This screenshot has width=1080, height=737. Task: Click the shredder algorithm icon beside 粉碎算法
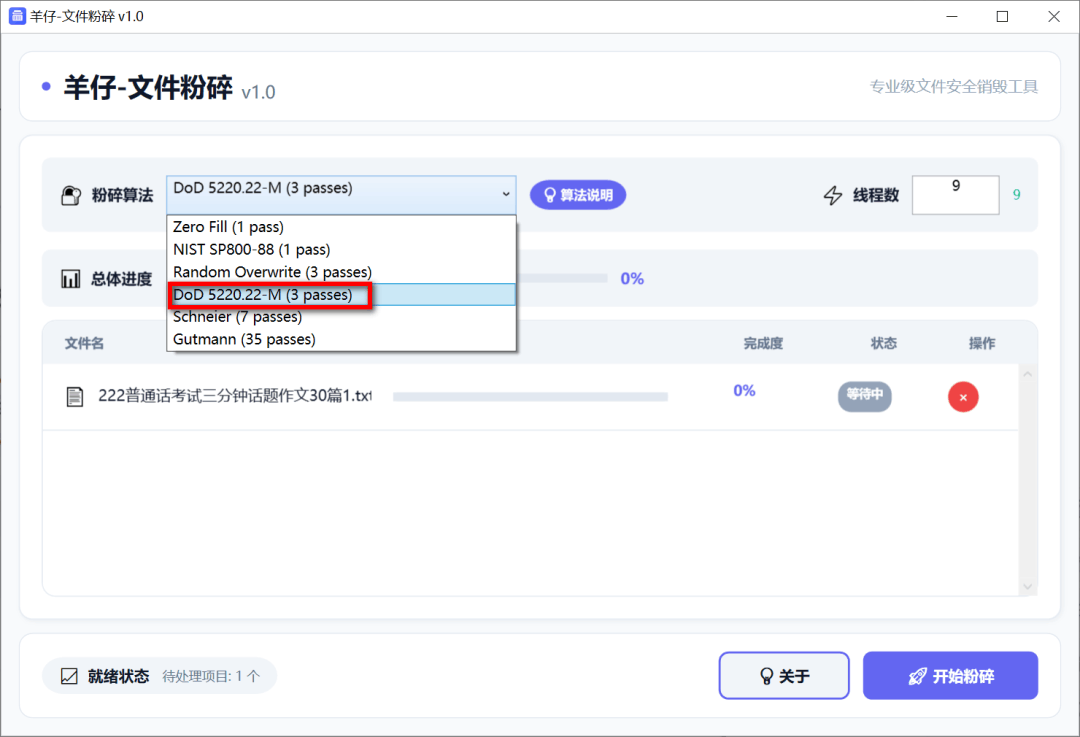point(71,196)
